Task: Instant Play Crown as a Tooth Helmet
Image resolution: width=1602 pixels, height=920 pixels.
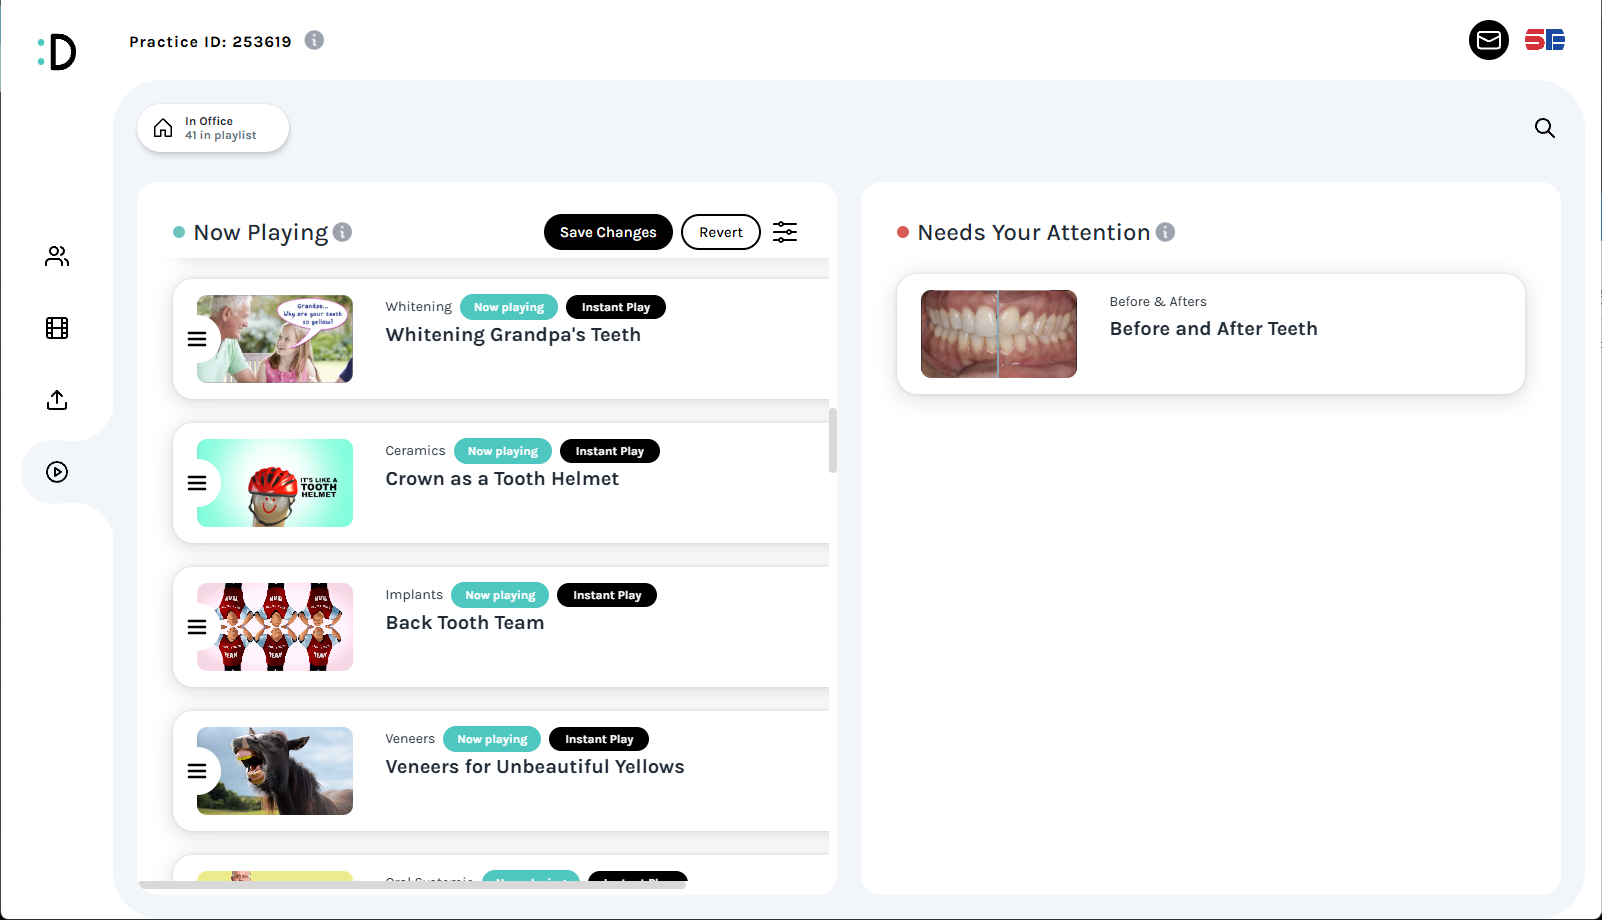Action: point(610,451)
